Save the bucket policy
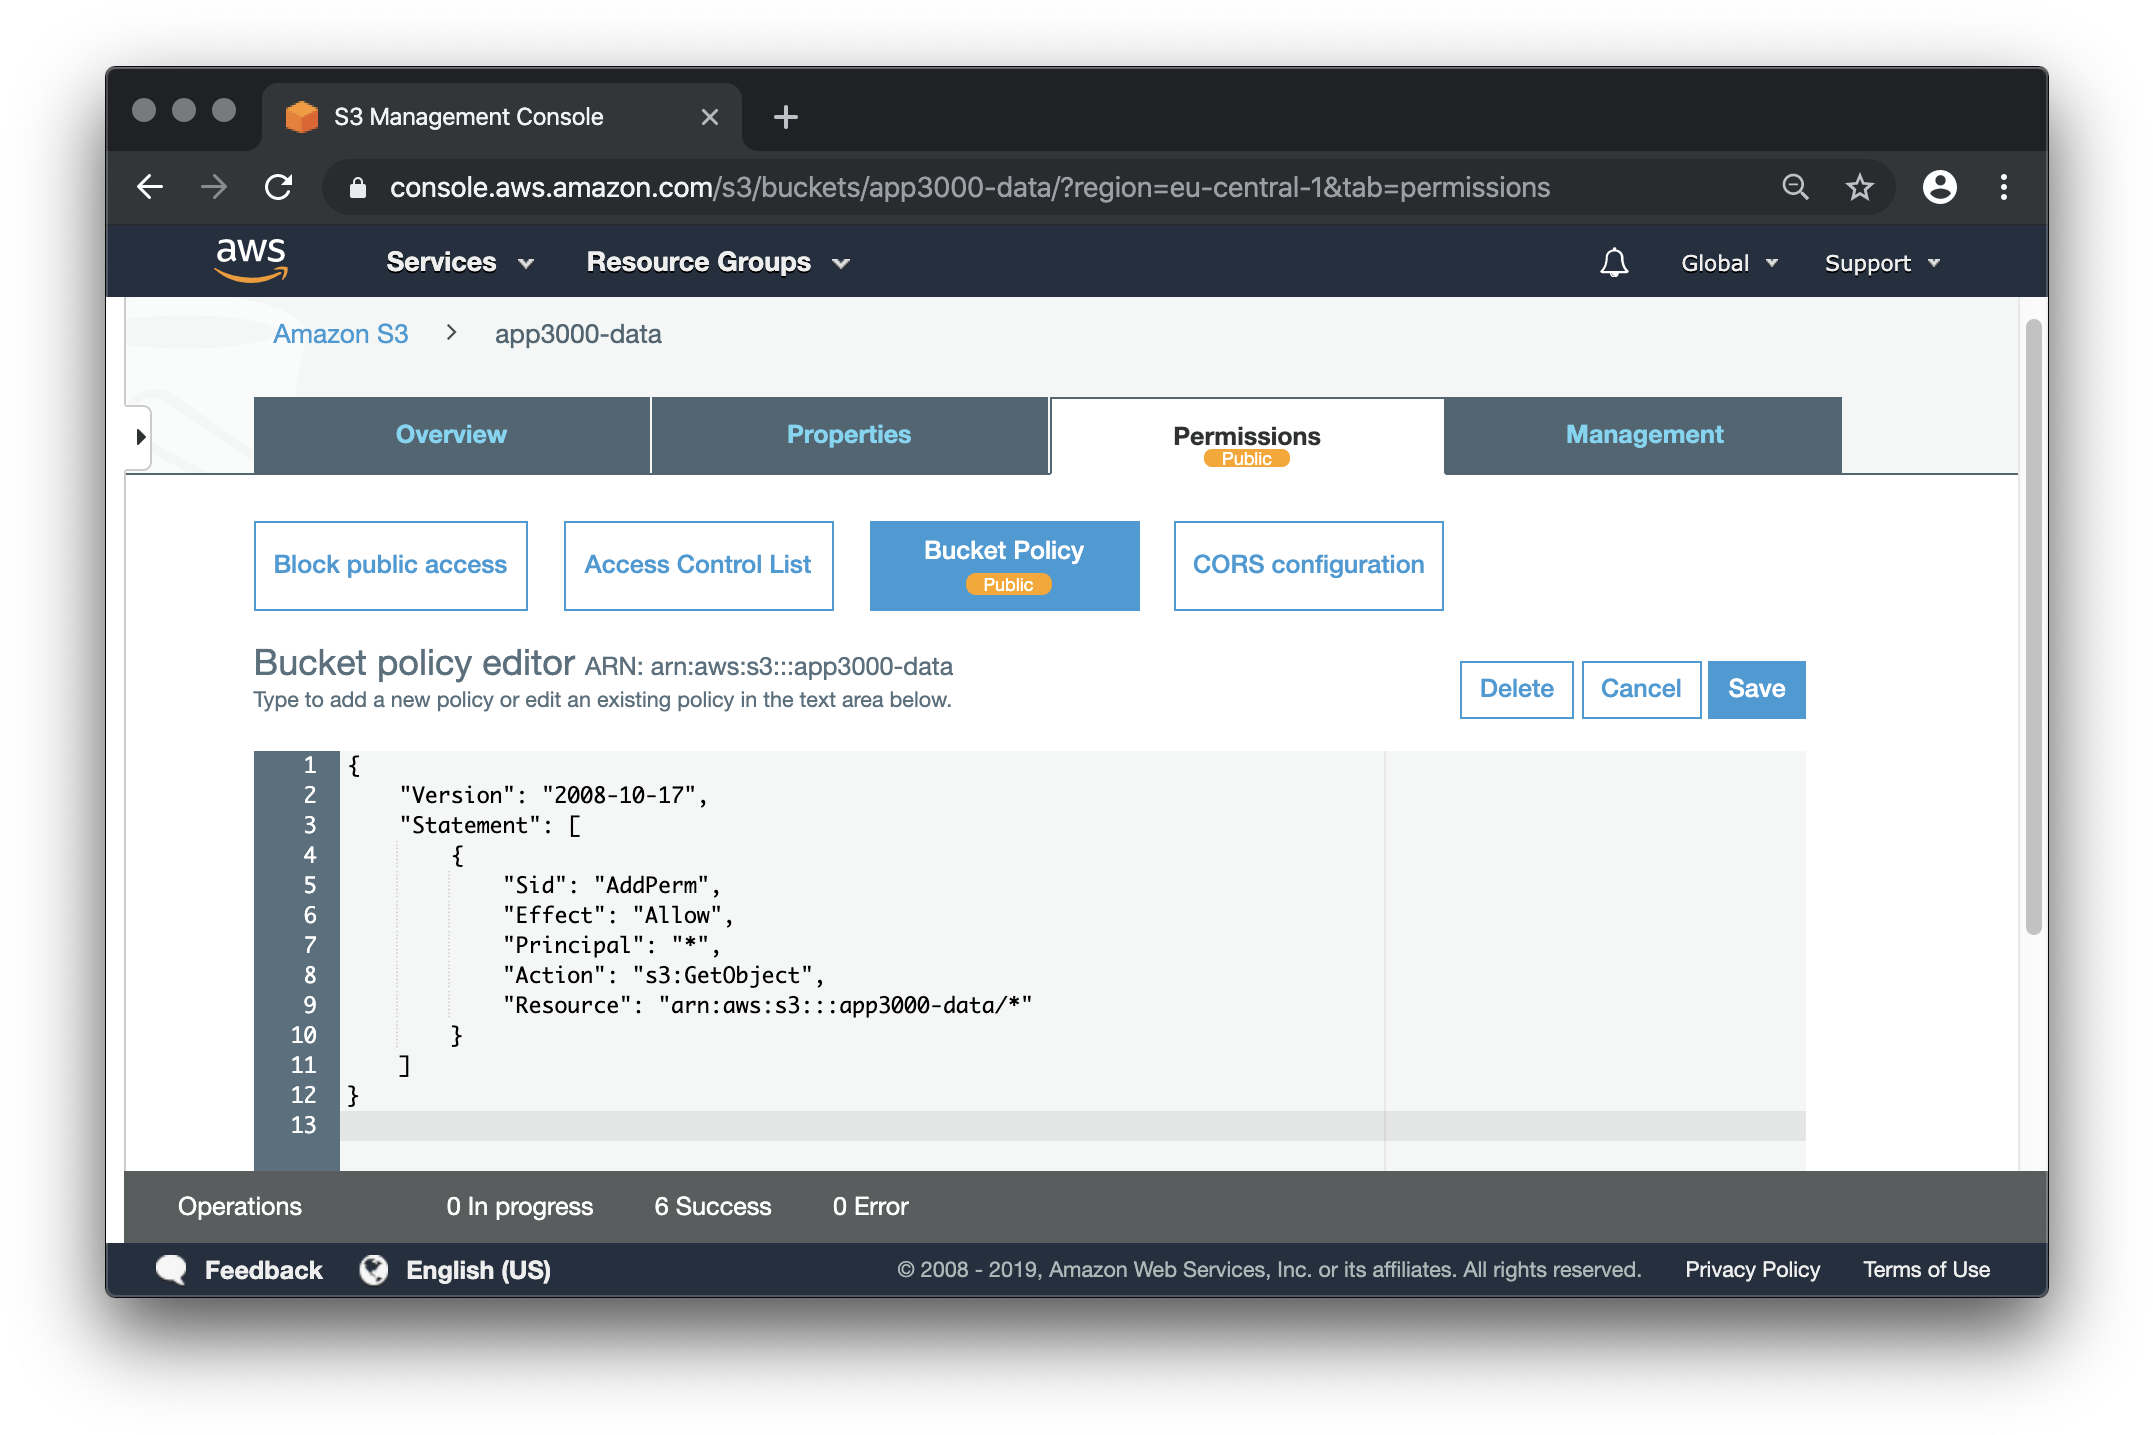 pyautogui.click(x=1756, y=689)
